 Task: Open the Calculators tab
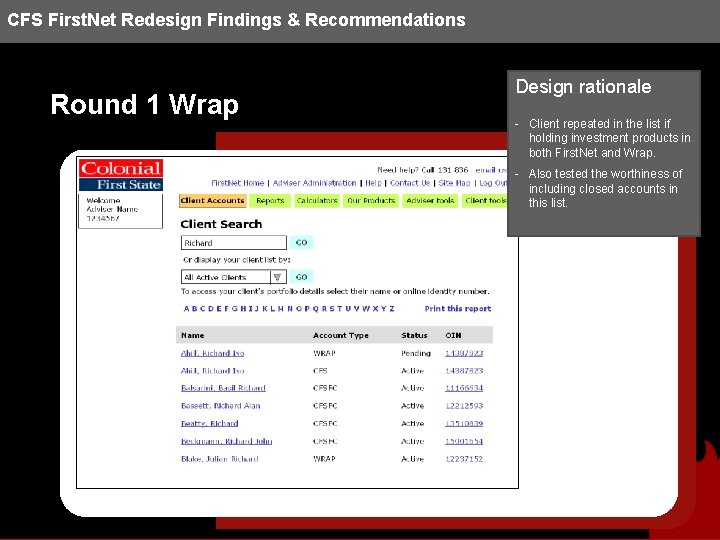[x=317, y=201]
